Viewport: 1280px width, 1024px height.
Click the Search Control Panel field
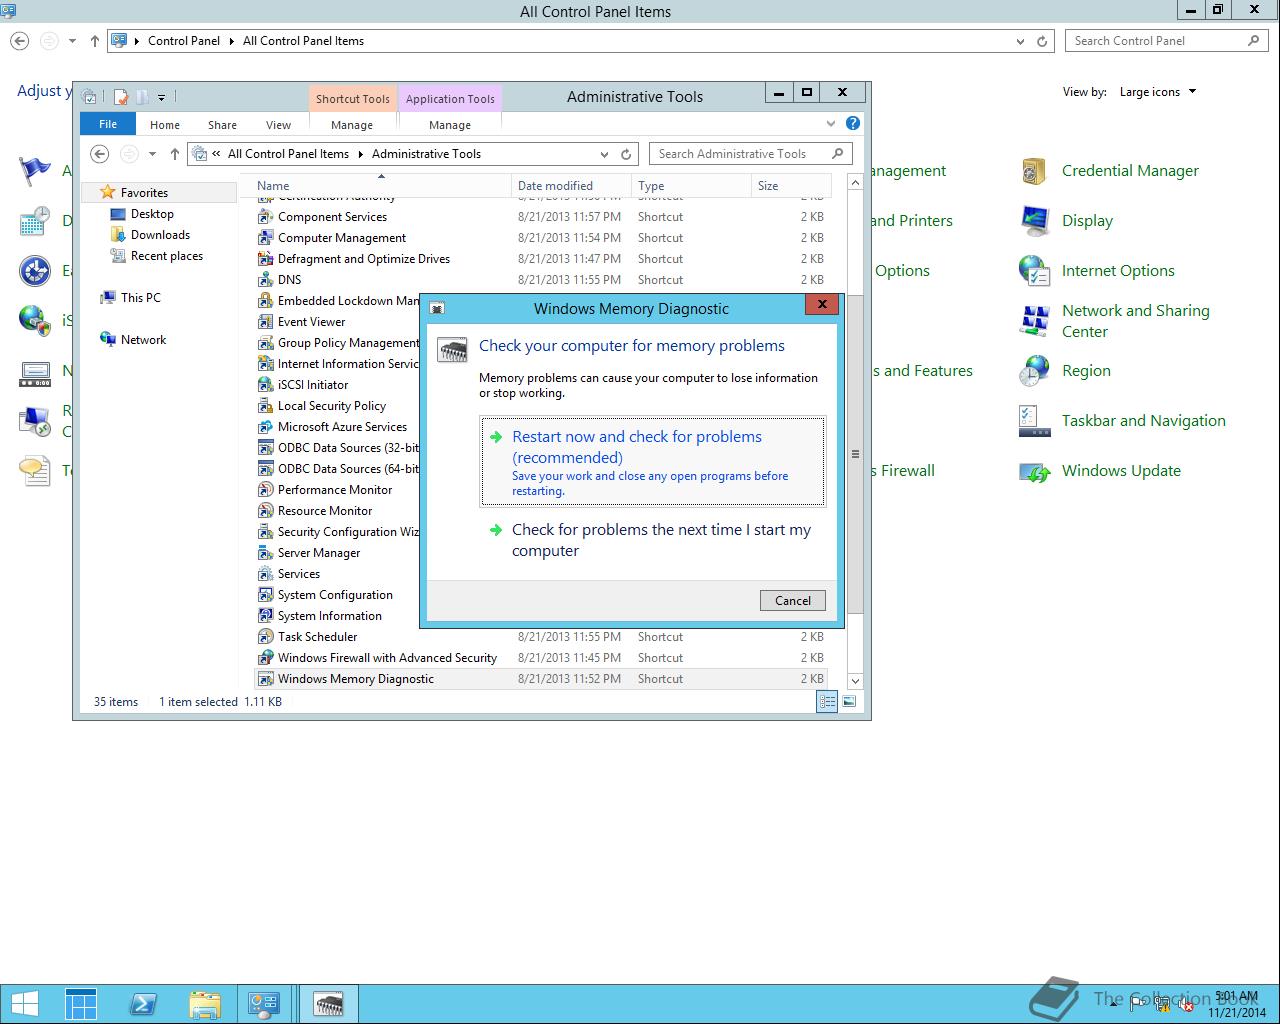[x=1166, y=41]
